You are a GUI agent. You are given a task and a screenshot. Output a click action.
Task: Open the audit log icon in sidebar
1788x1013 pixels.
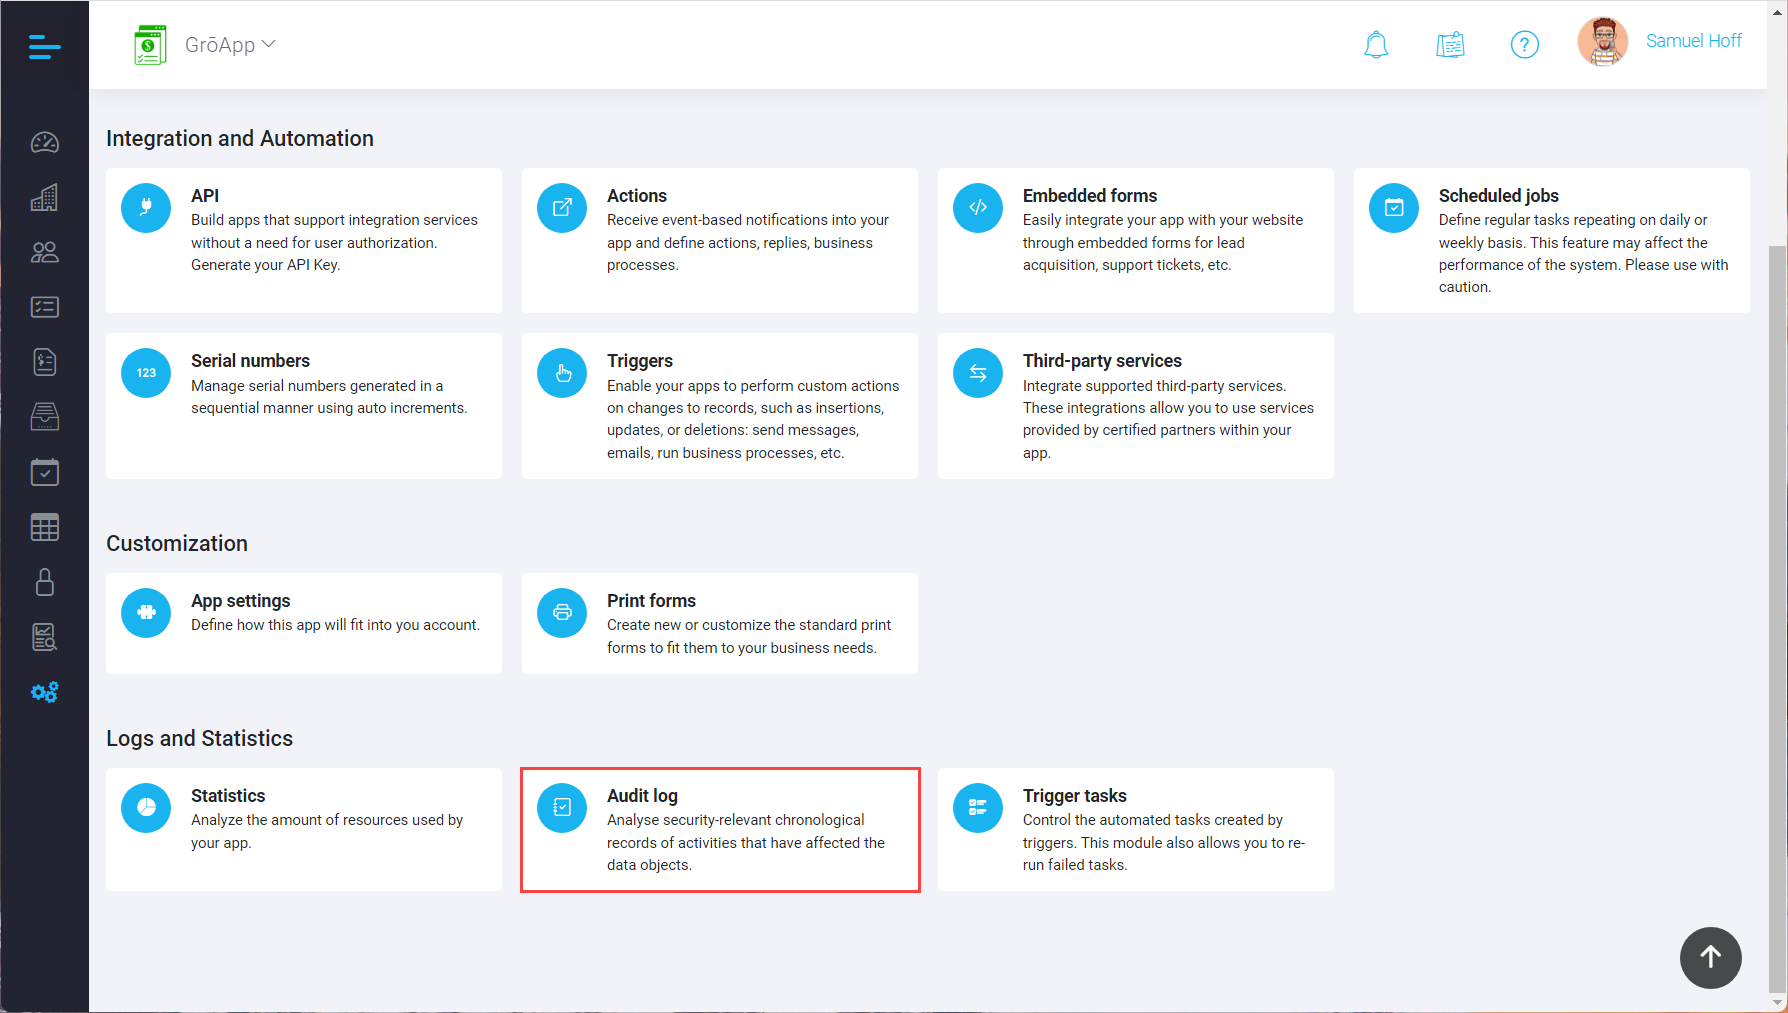coord(44,637)
